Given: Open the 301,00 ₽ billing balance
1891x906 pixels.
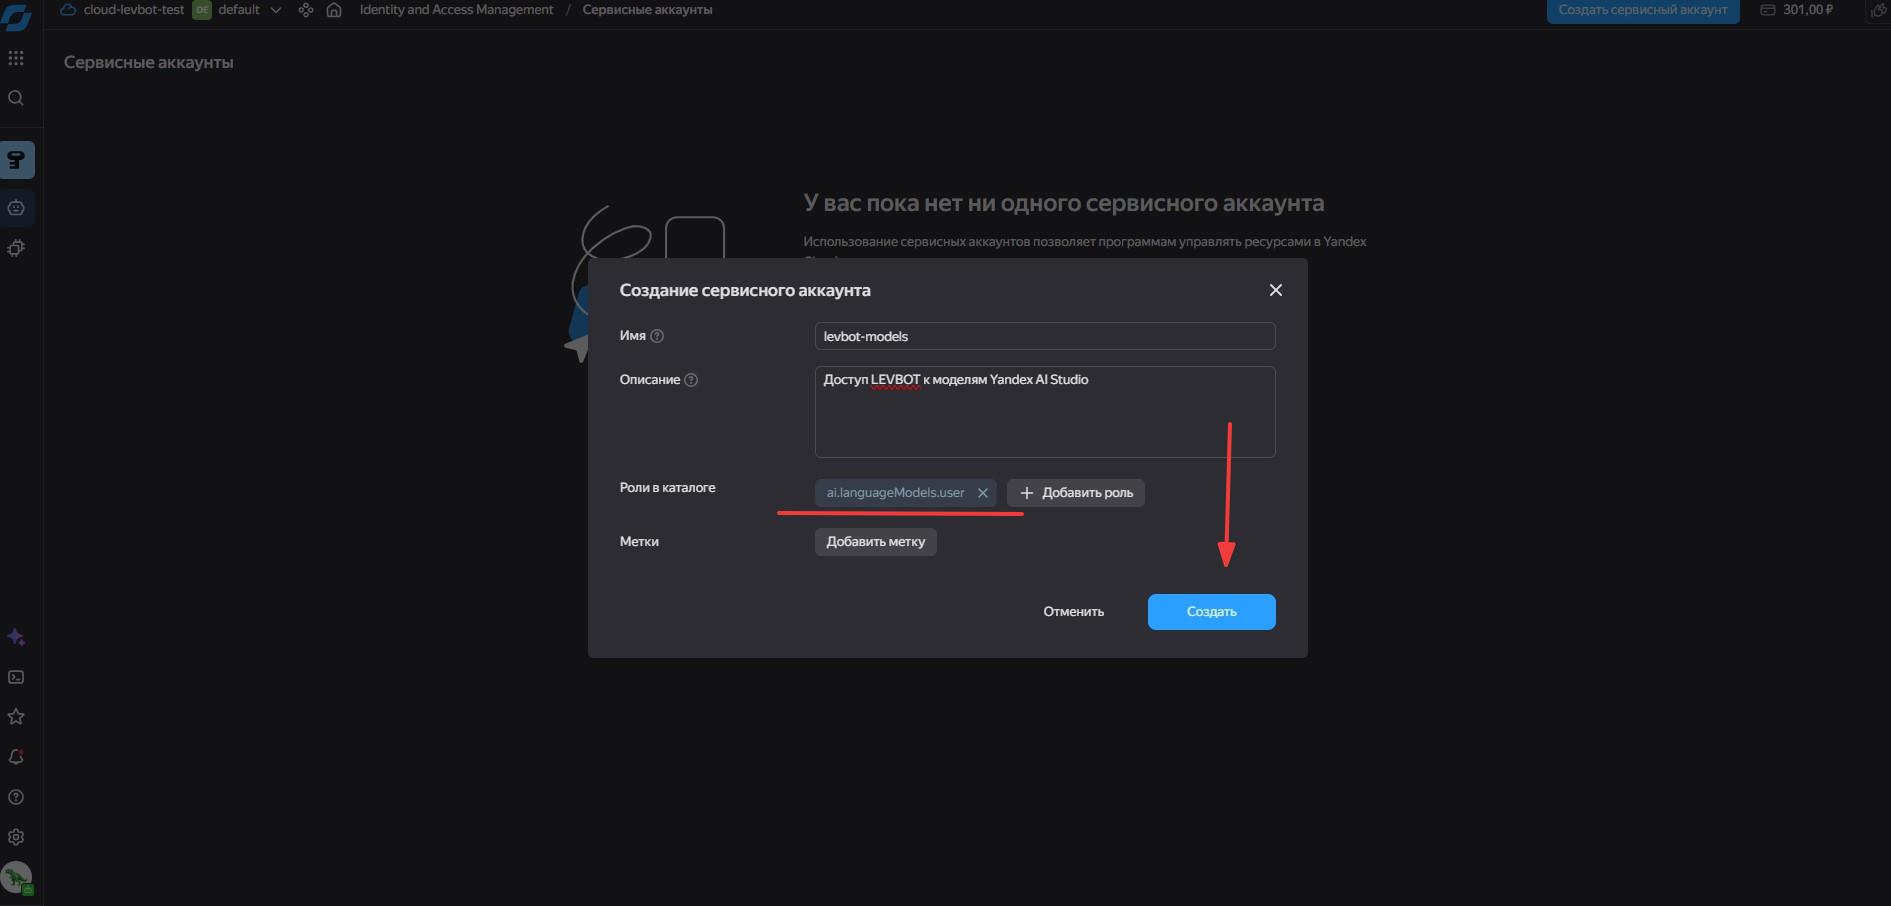Looking at the screenshot, I should pos(1797,10).
